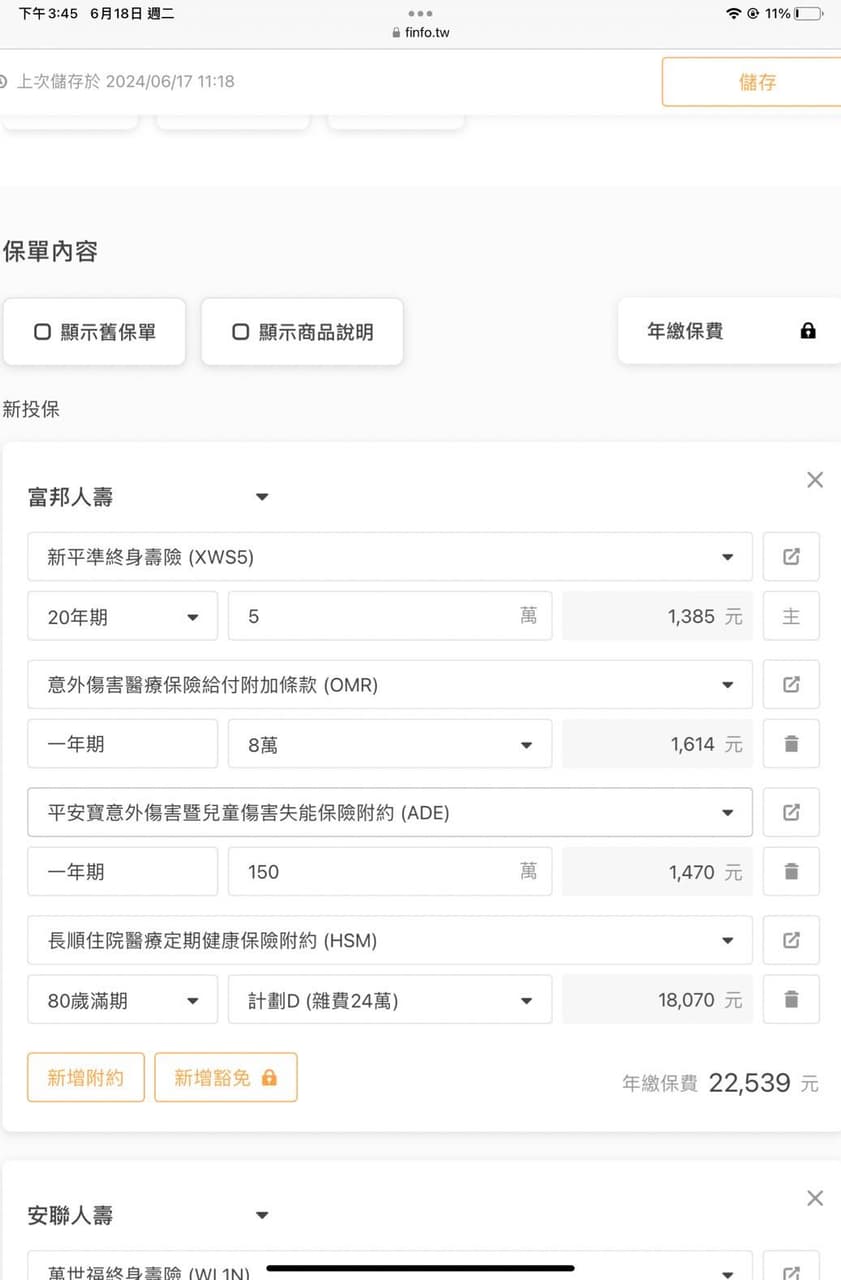Click the locked 新增豁免 button

click(225, 1078)
